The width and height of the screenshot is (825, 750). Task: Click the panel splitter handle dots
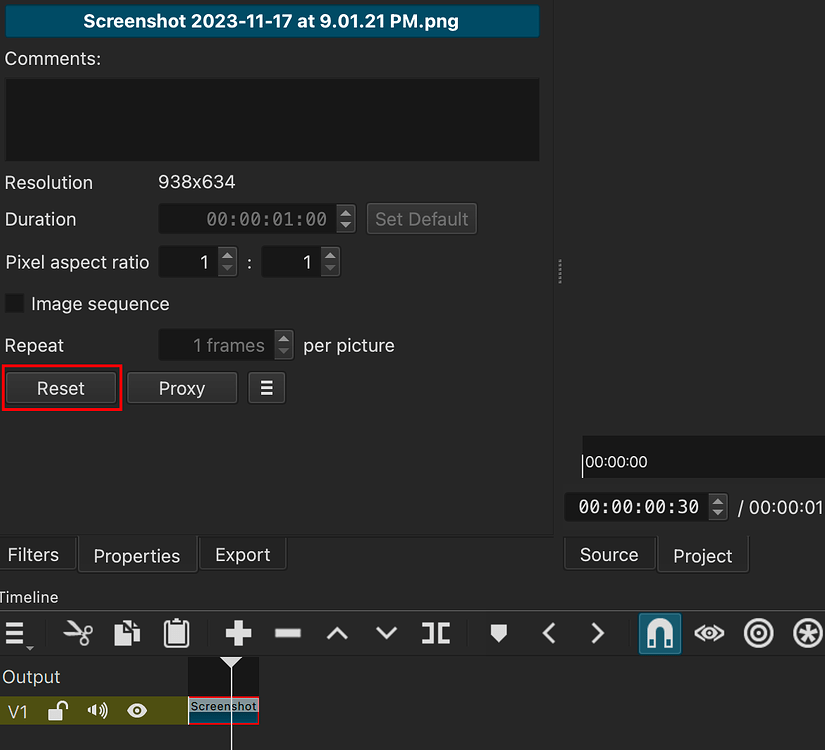[x=560, y=272]
